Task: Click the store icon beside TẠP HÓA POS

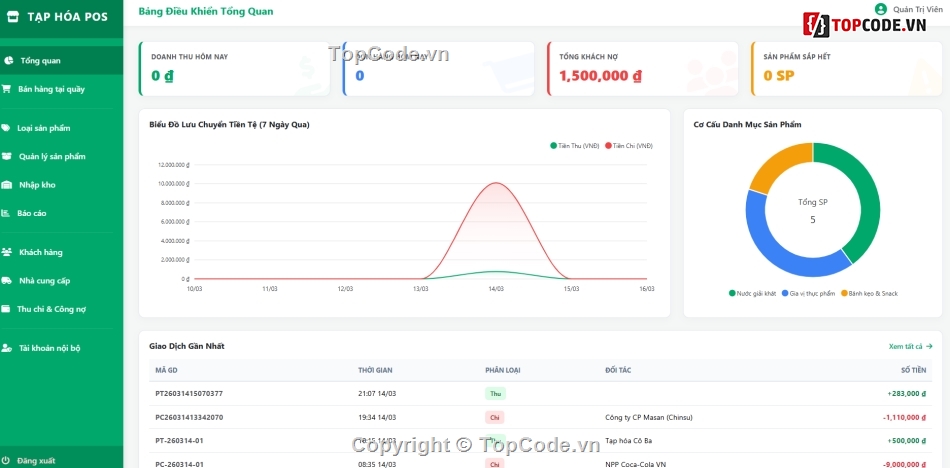Action: (13, 17)
